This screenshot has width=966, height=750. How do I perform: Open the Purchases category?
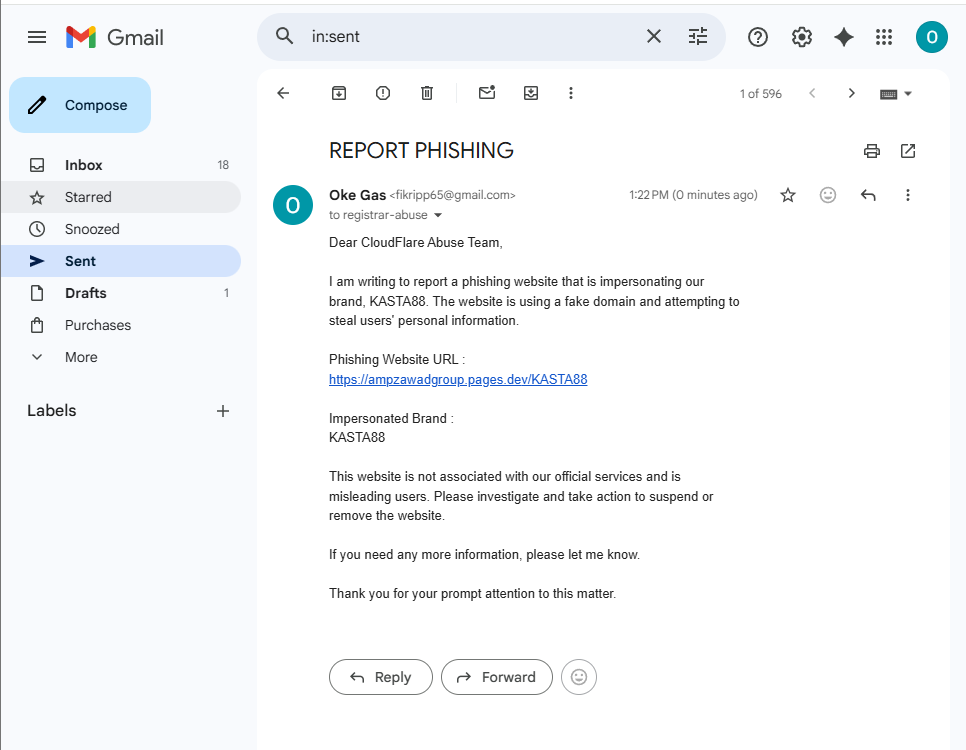(x=121, y=325)
